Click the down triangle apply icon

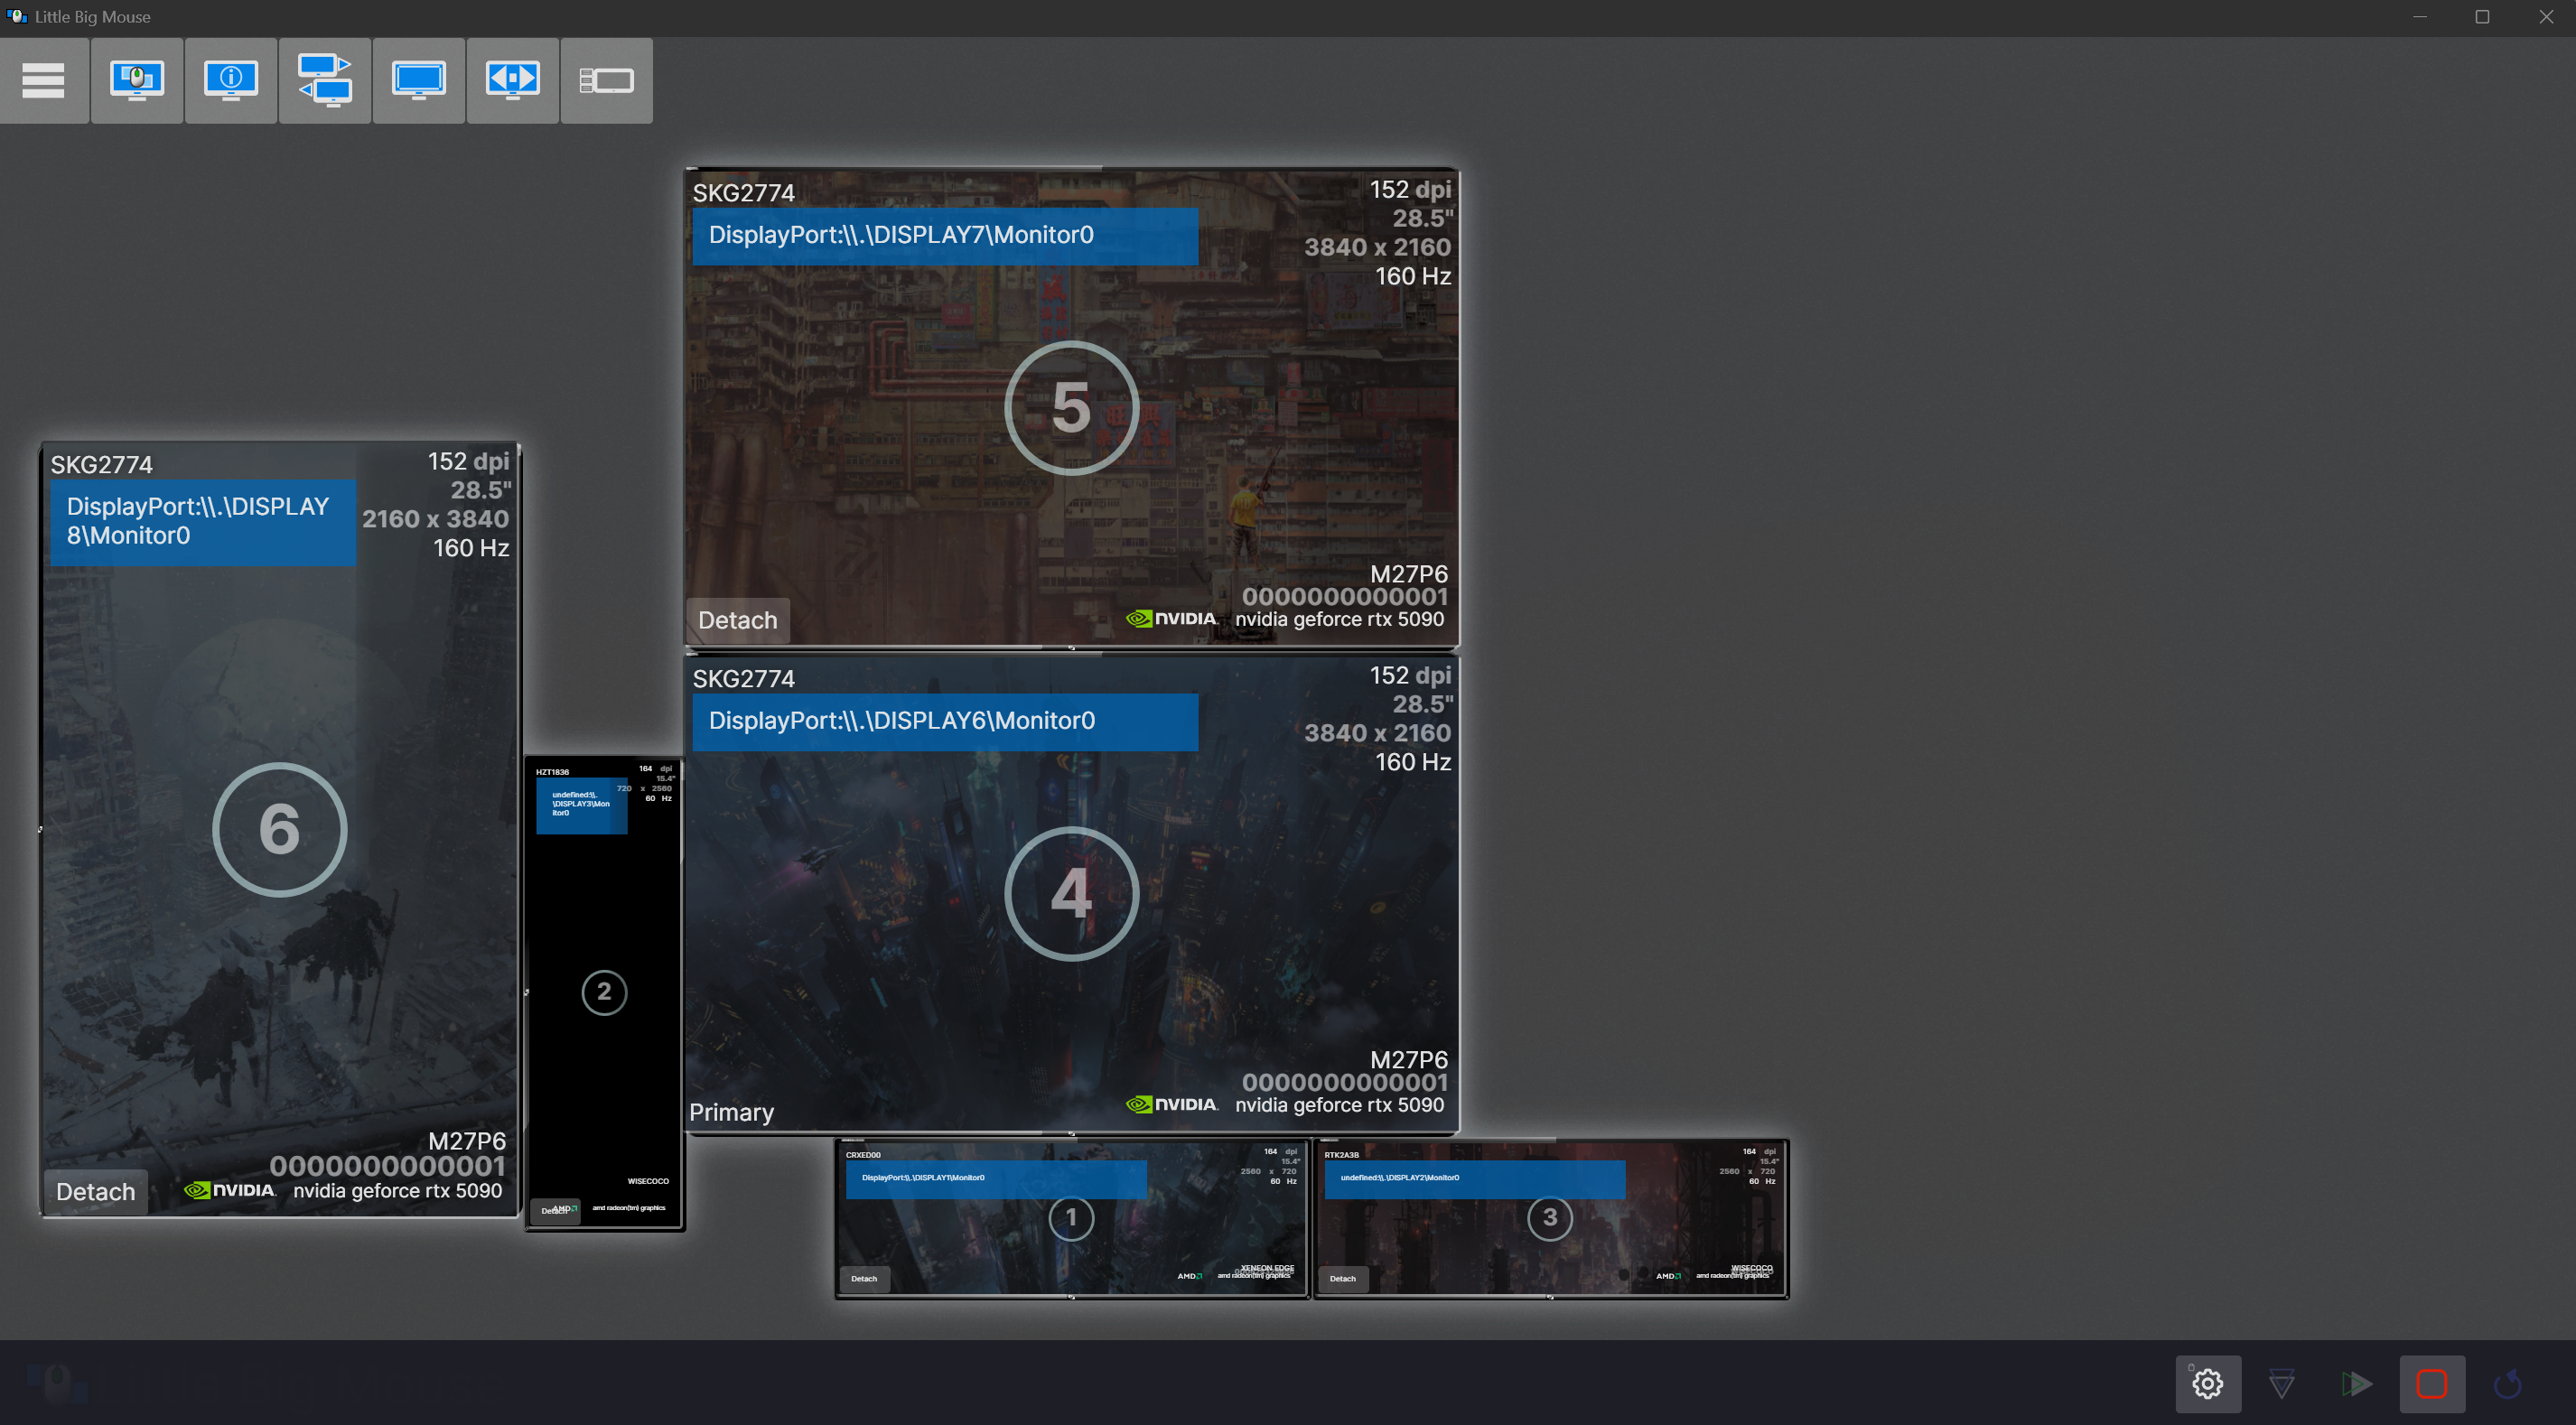click(x=2281, y=1383)
